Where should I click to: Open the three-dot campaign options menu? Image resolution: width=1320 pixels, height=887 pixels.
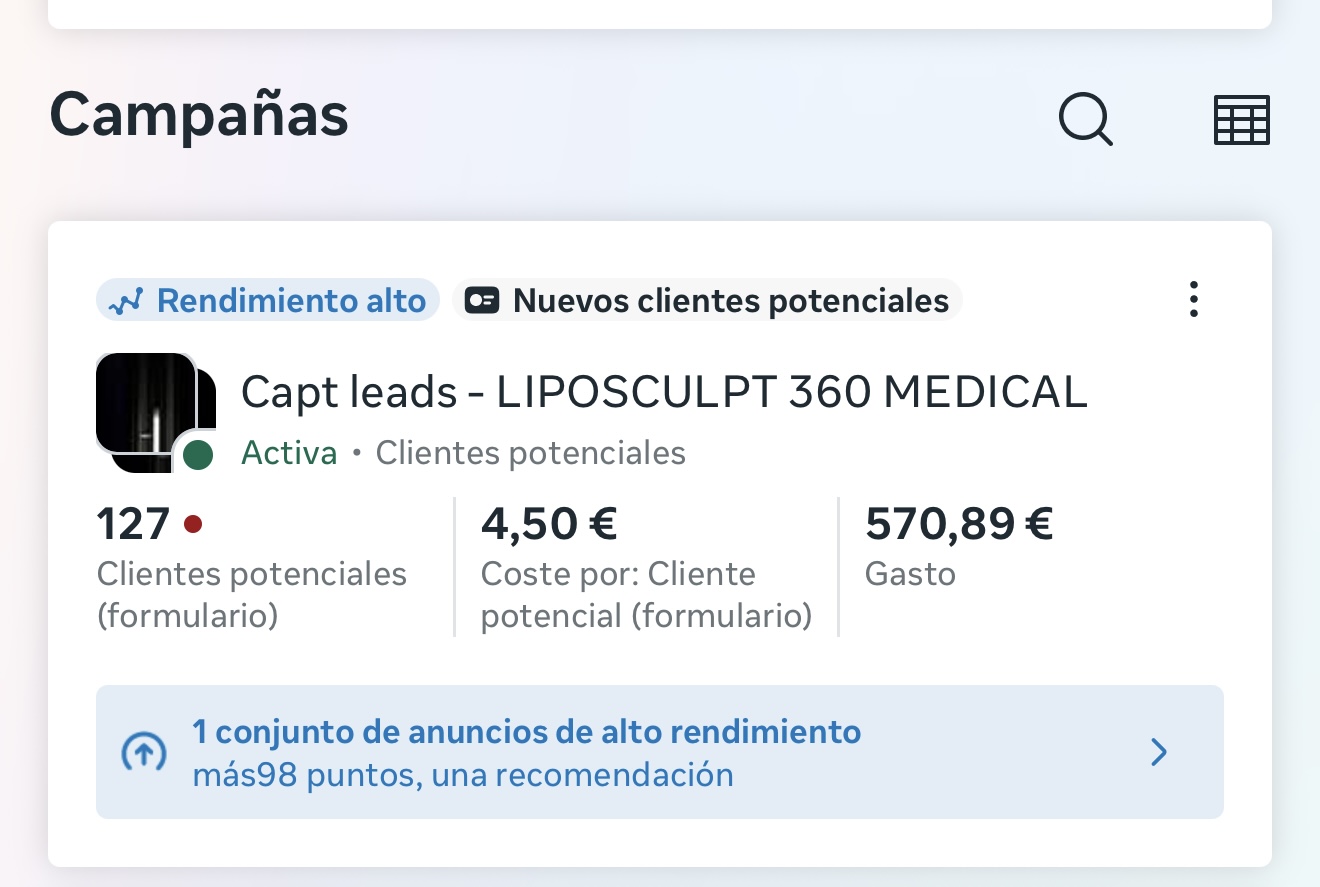click(1193, 299)
